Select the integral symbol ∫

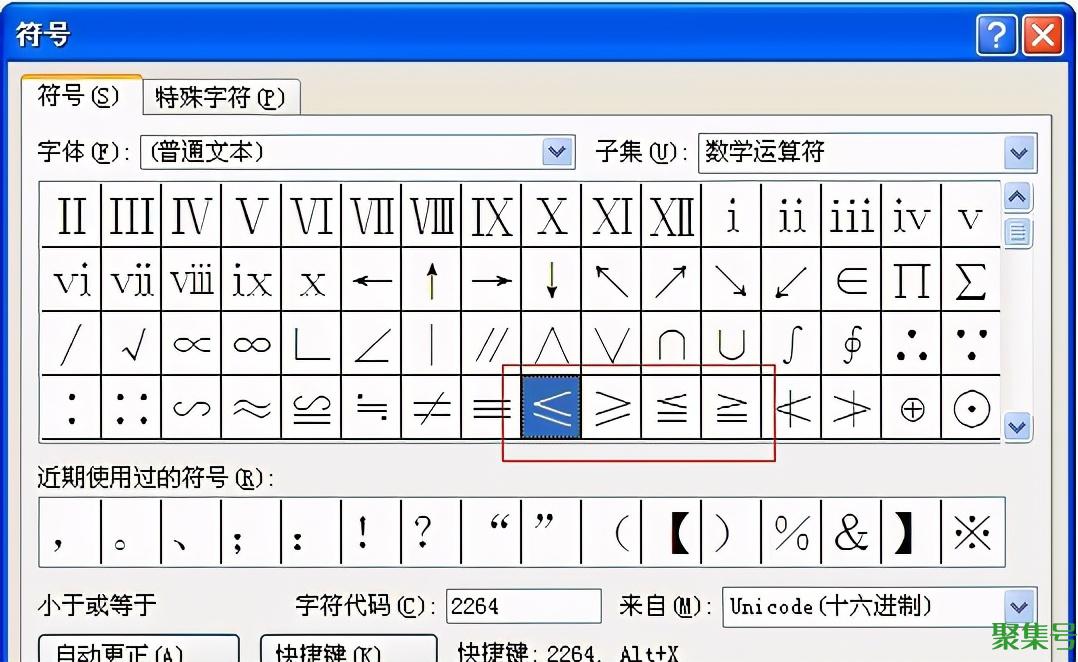coord(791,343)
